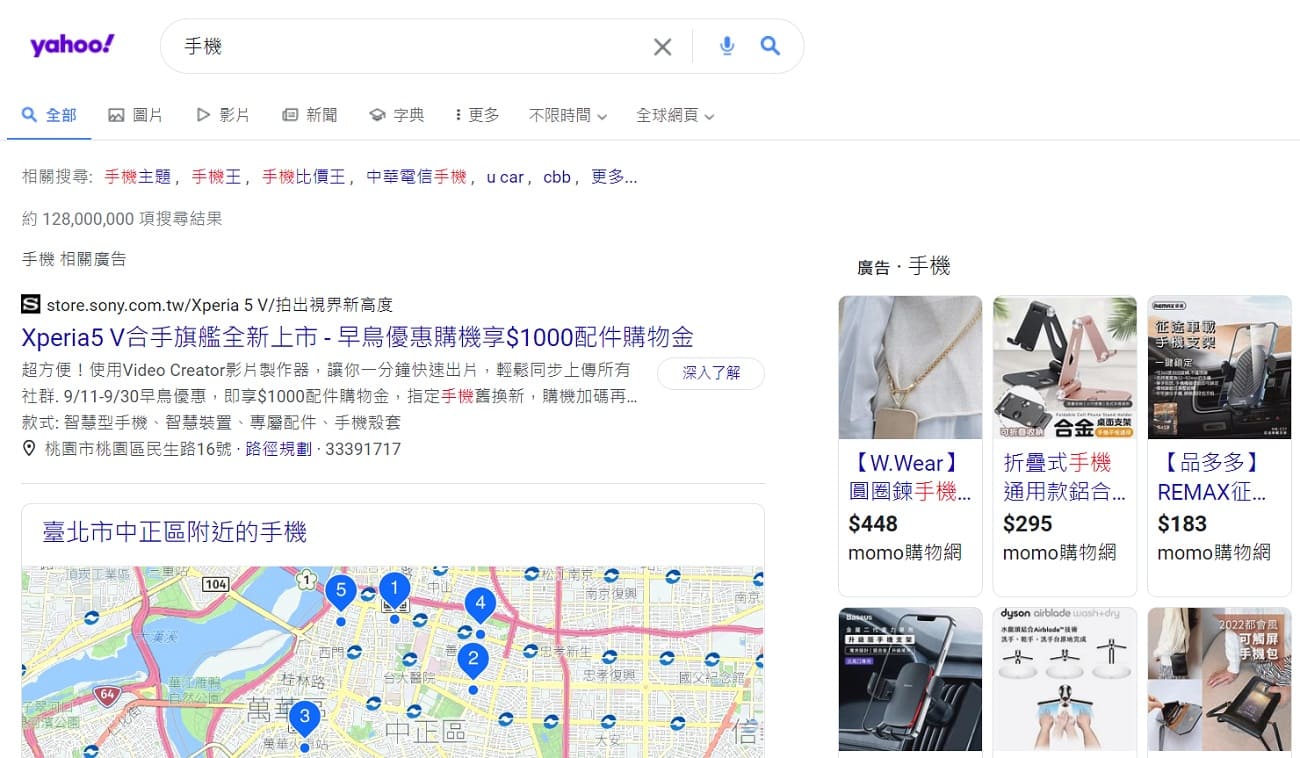Click the 手機殼套 link

click(367, 422)
